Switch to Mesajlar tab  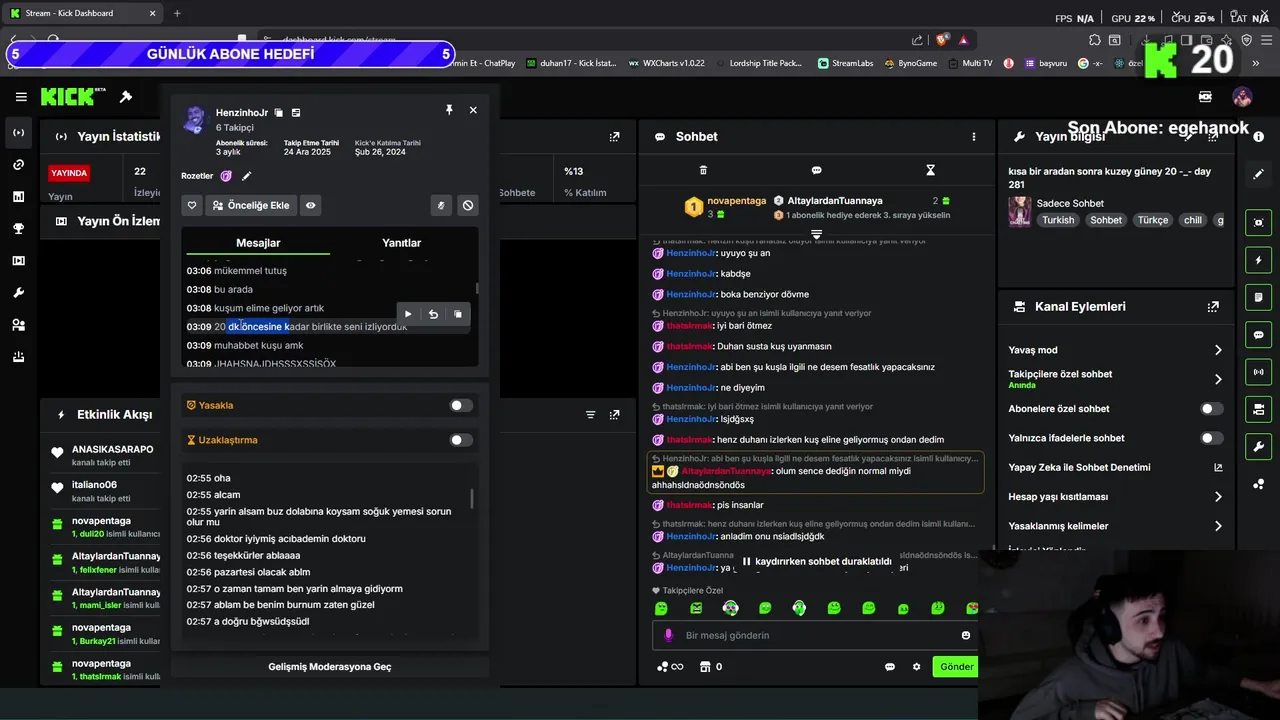258,243
